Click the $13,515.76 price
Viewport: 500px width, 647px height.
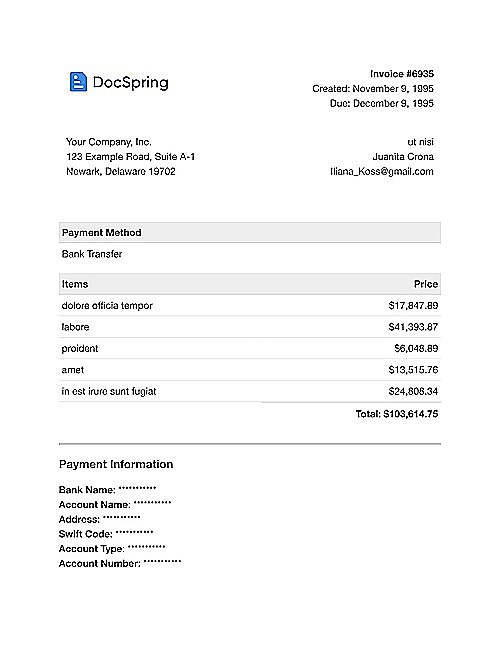[x=413, y=370]
